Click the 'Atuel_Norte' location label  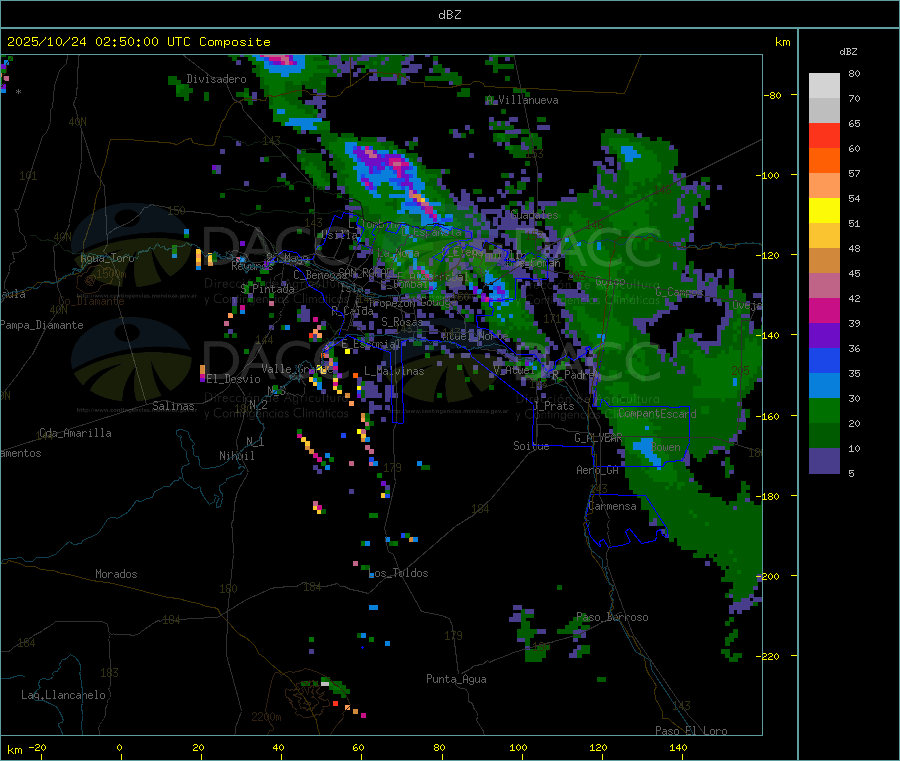pyautogui.click(x=475, y=336)
